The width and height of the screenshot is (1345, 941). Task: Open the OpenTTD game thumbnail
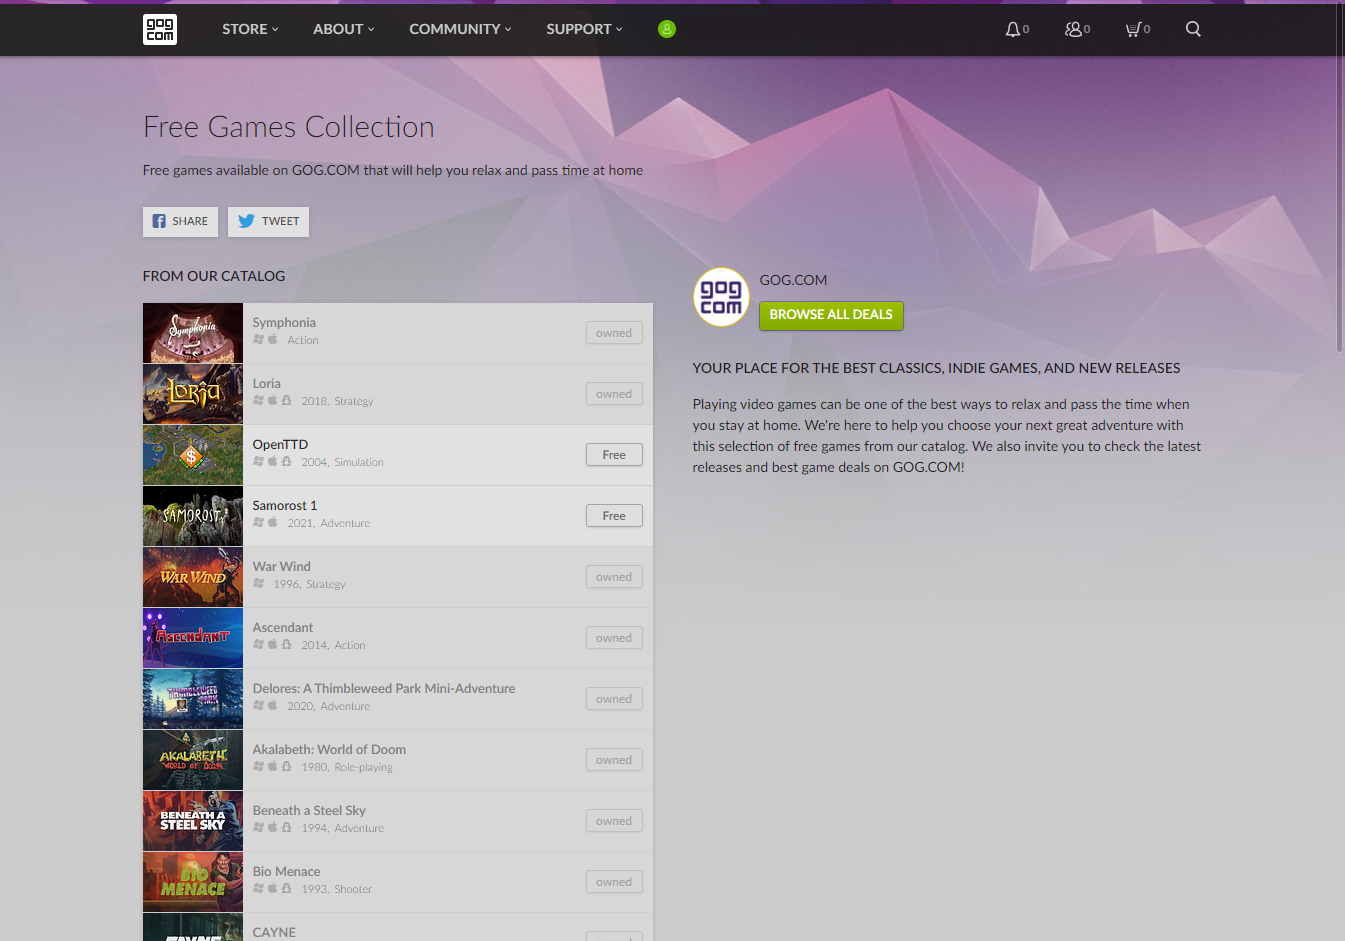(193, 455)
